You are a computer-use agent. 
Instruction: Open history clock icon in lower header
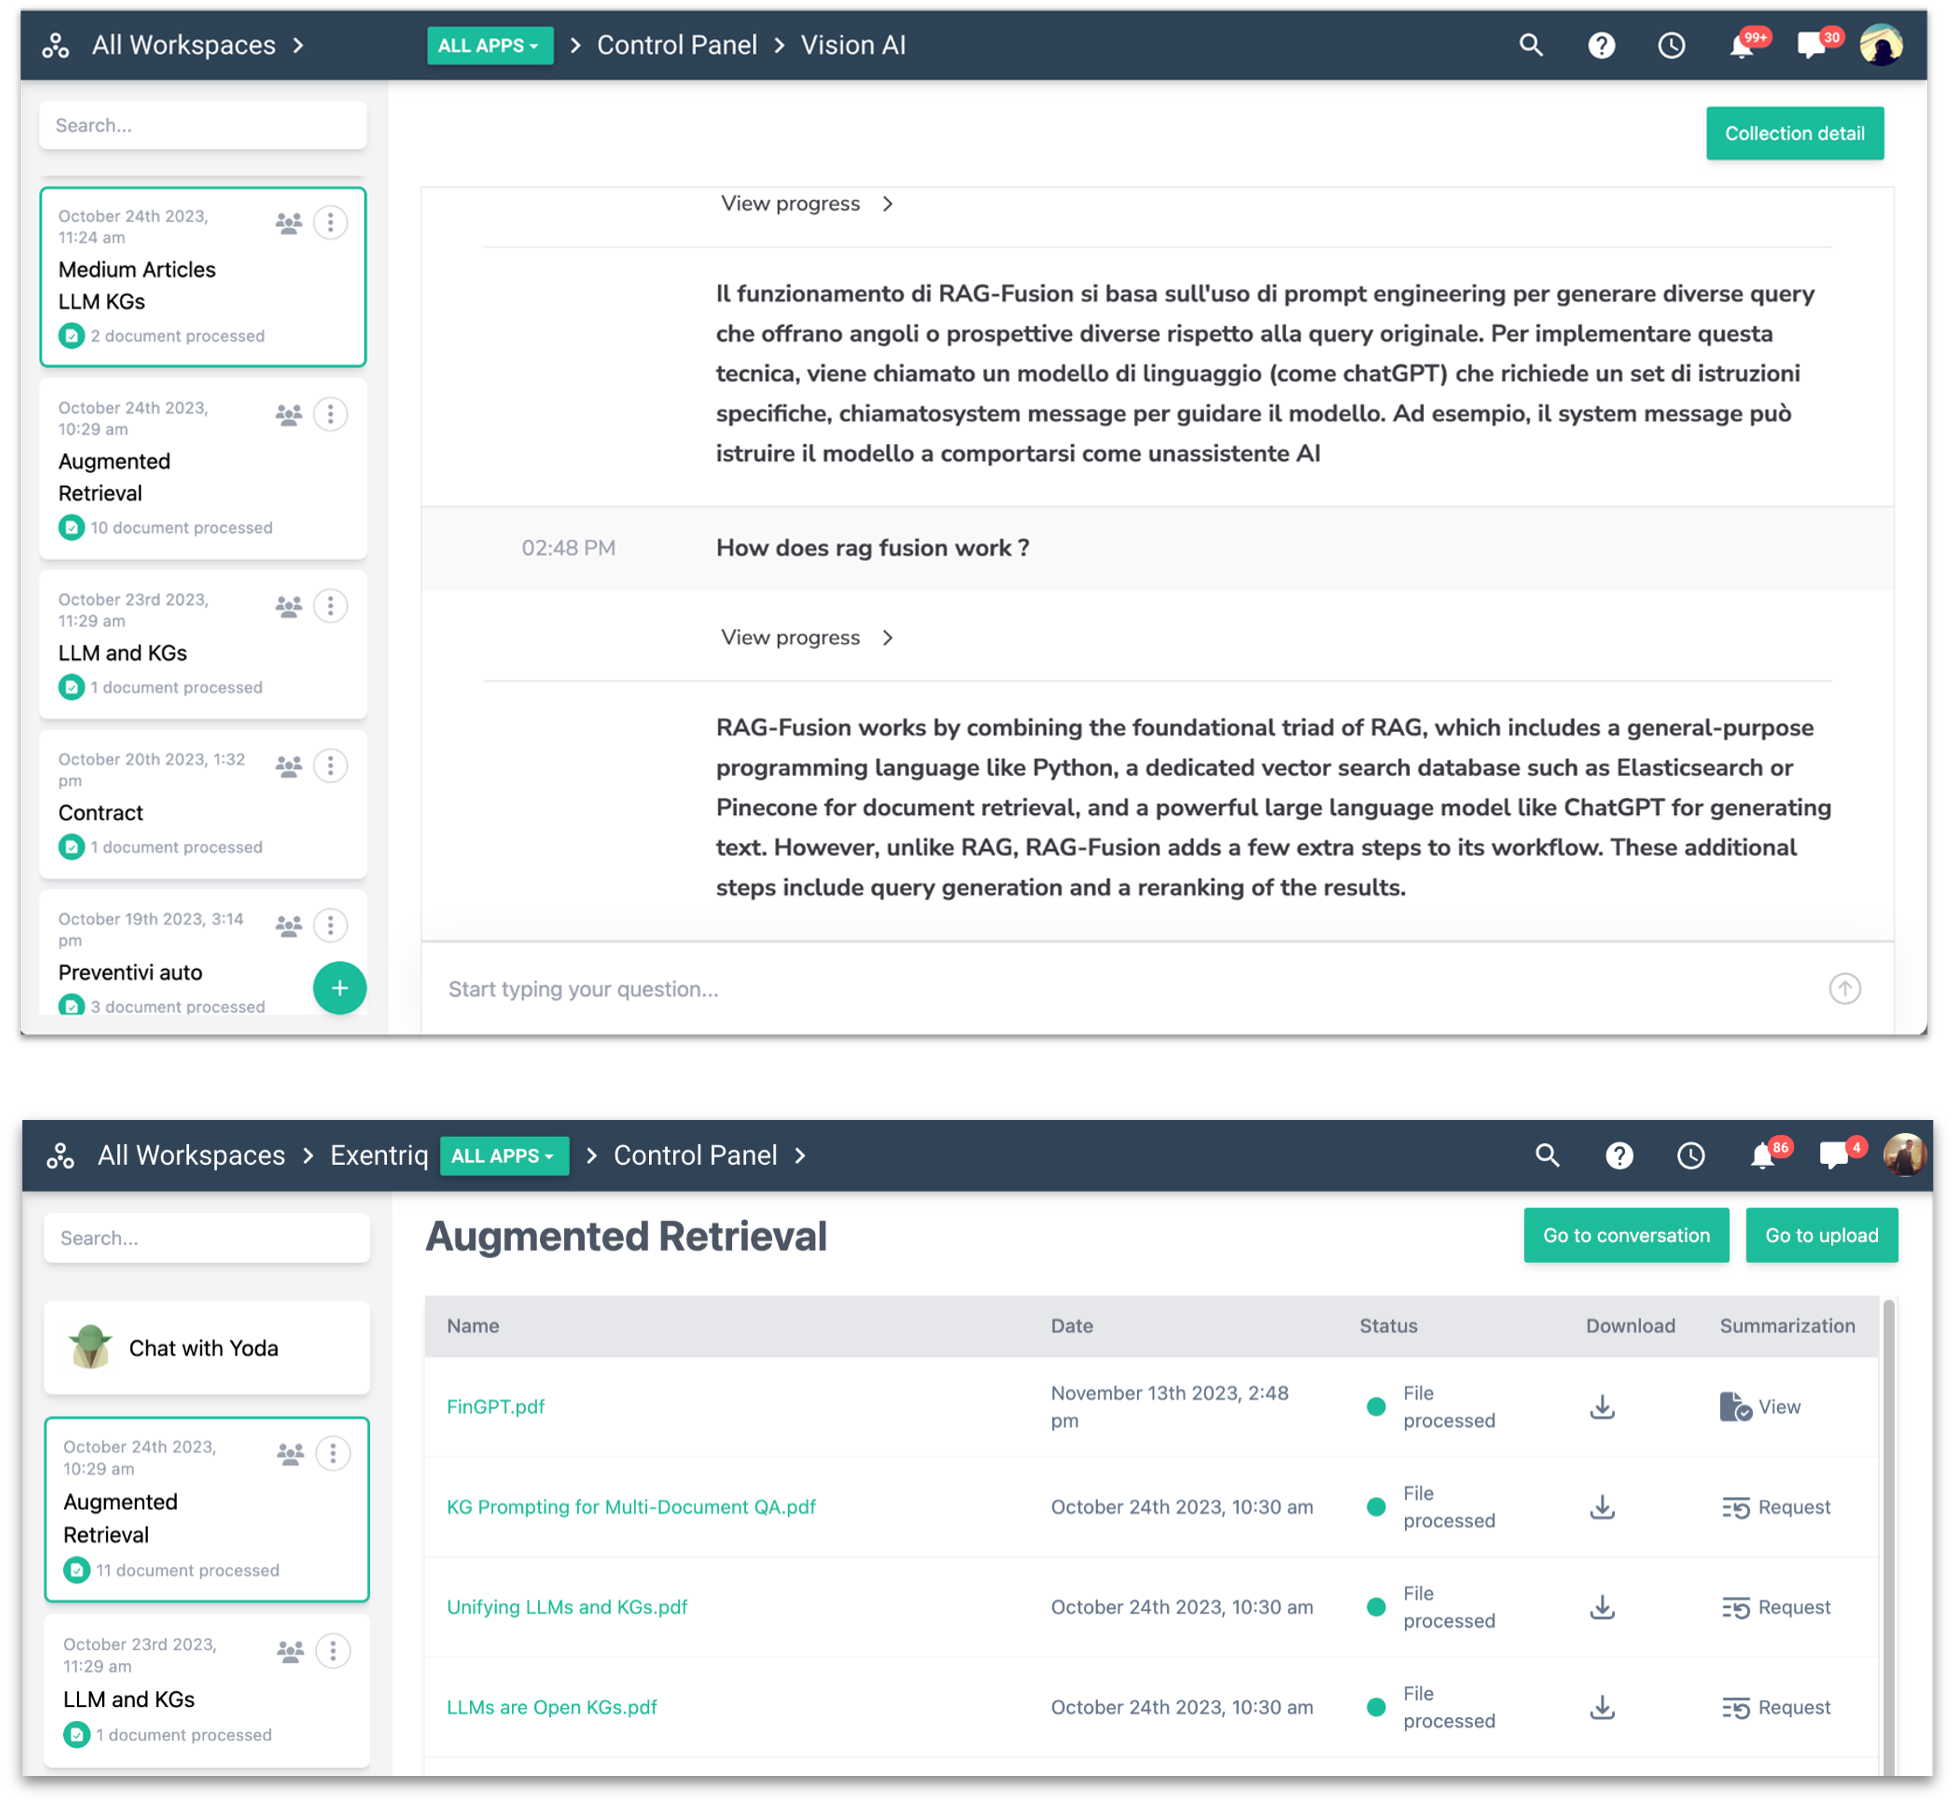click(x=1690, y=1156)
